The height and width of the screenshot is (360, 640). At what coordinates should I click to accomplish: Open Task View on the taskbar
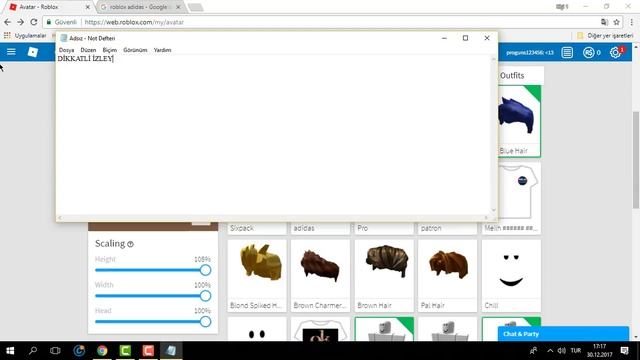55,351
